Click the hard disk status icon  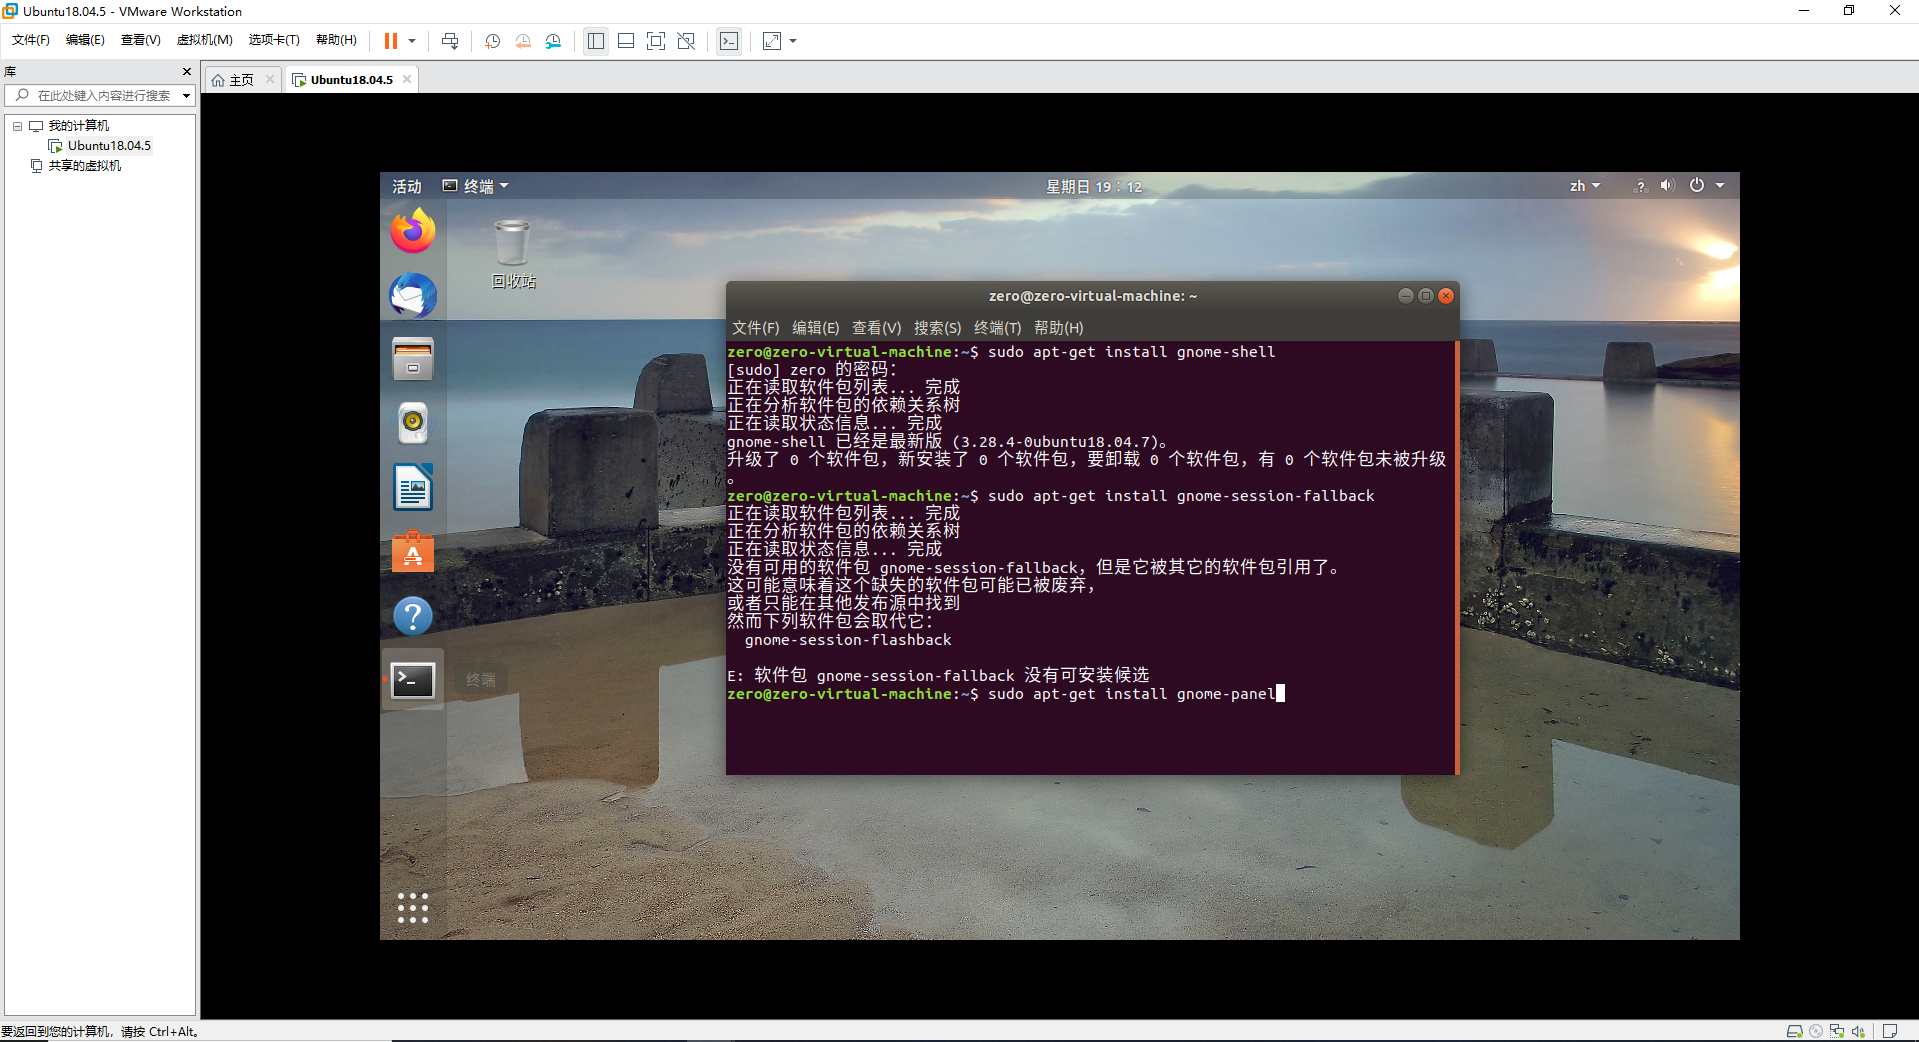tap(1794, 1031)
